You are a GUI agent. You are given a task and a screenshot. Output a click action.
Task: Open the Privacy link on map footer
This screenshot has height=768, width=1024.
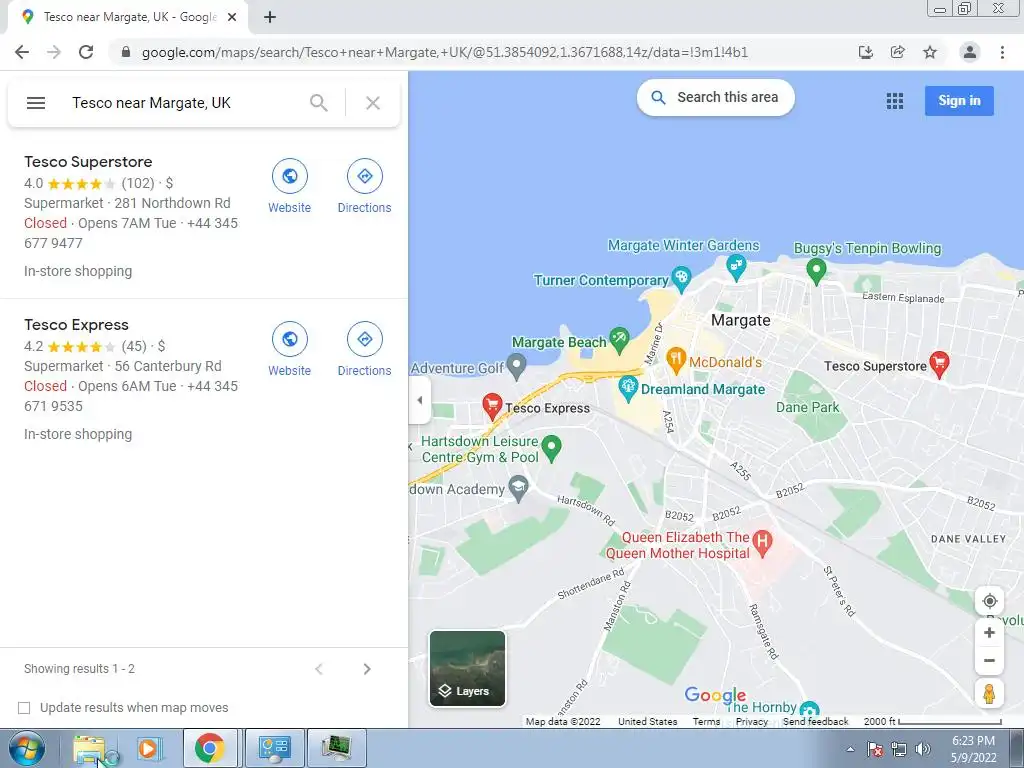tap(751, 722)
